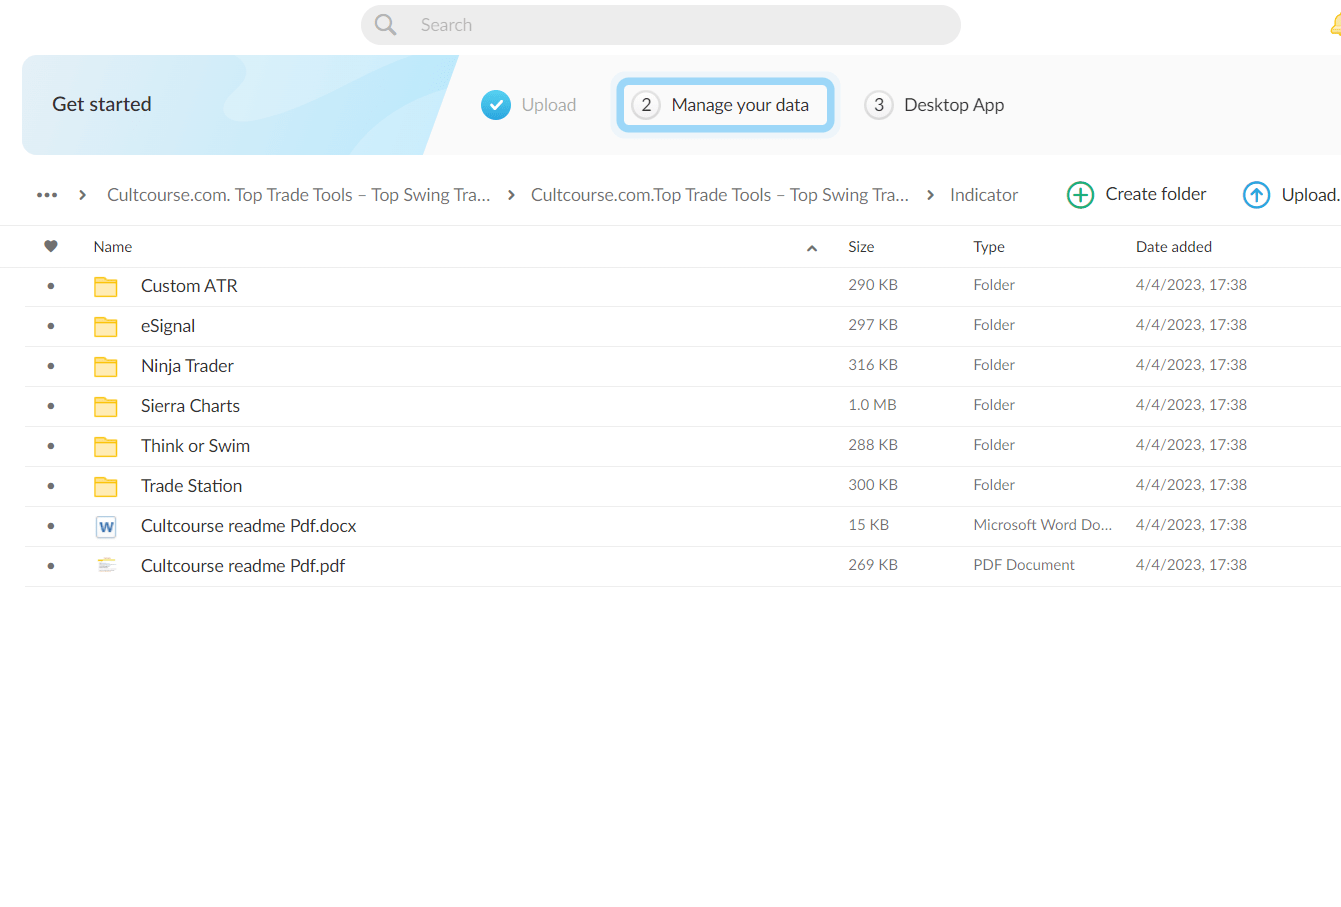
Task: Toggle the sort direction arrow
Action: pyautogui.click(x=812, y=248)
